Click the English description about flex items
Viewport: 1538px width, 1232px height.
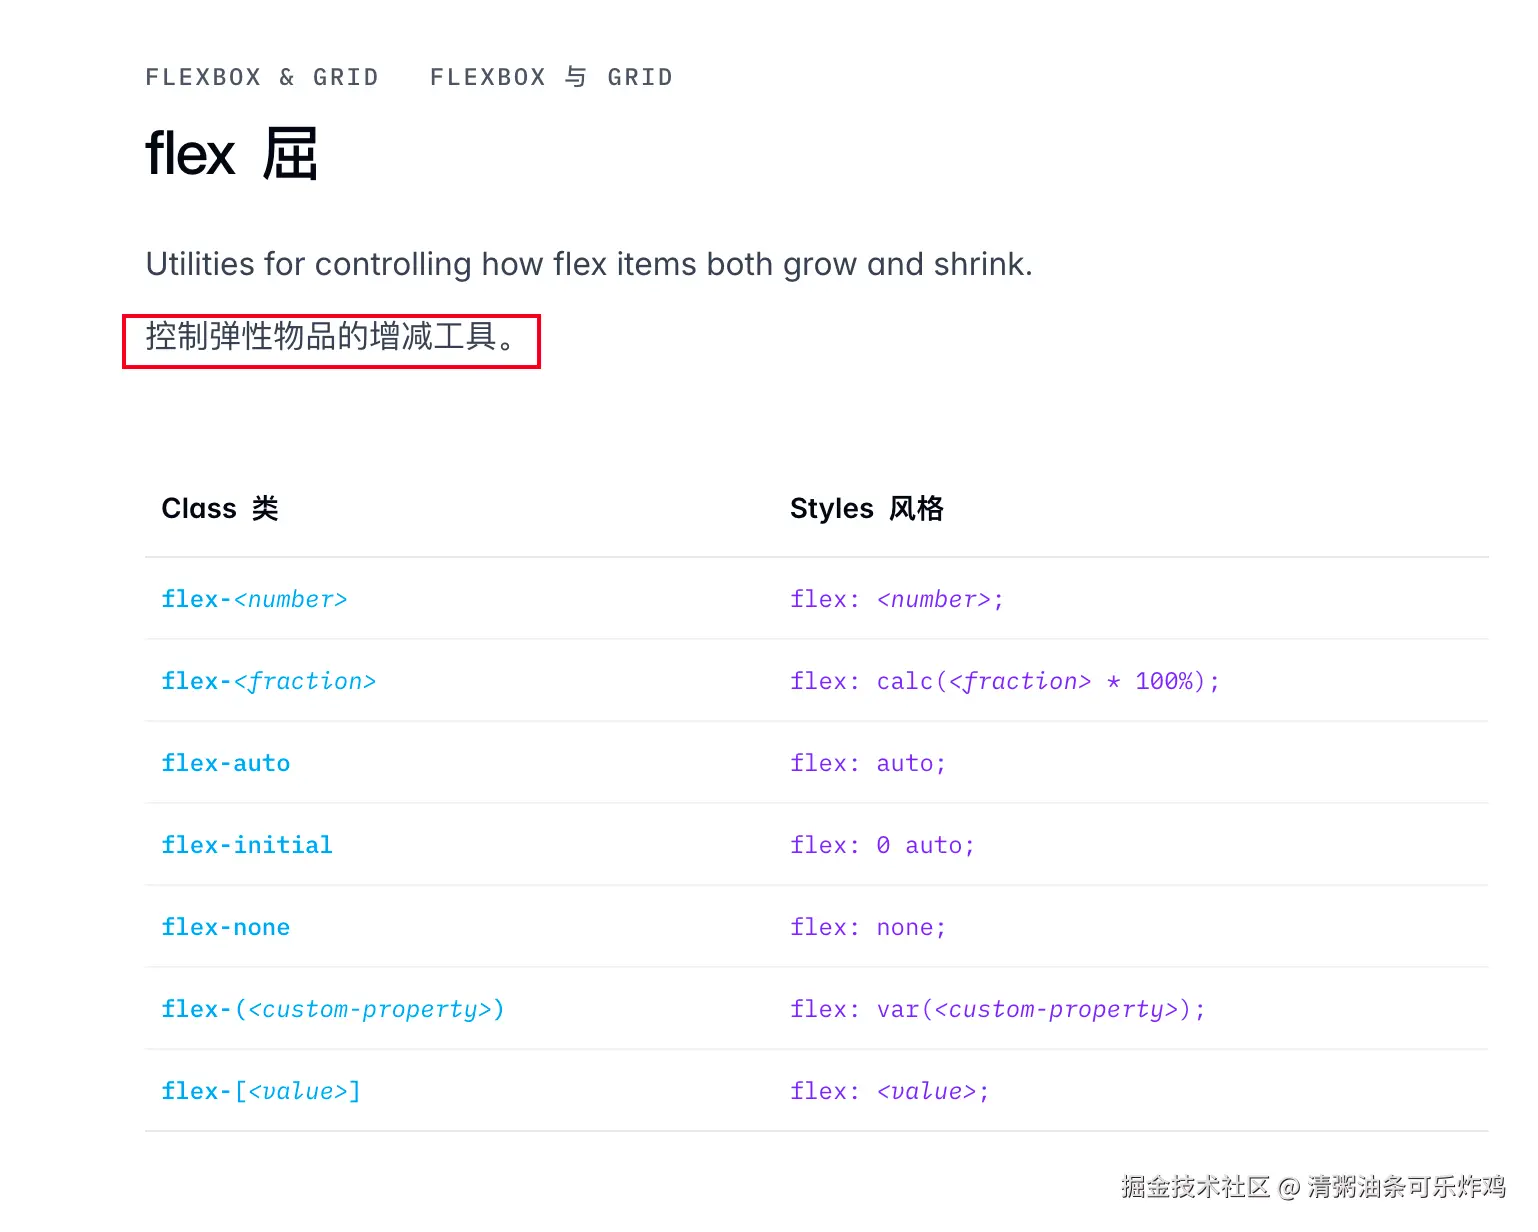point(589,264)
